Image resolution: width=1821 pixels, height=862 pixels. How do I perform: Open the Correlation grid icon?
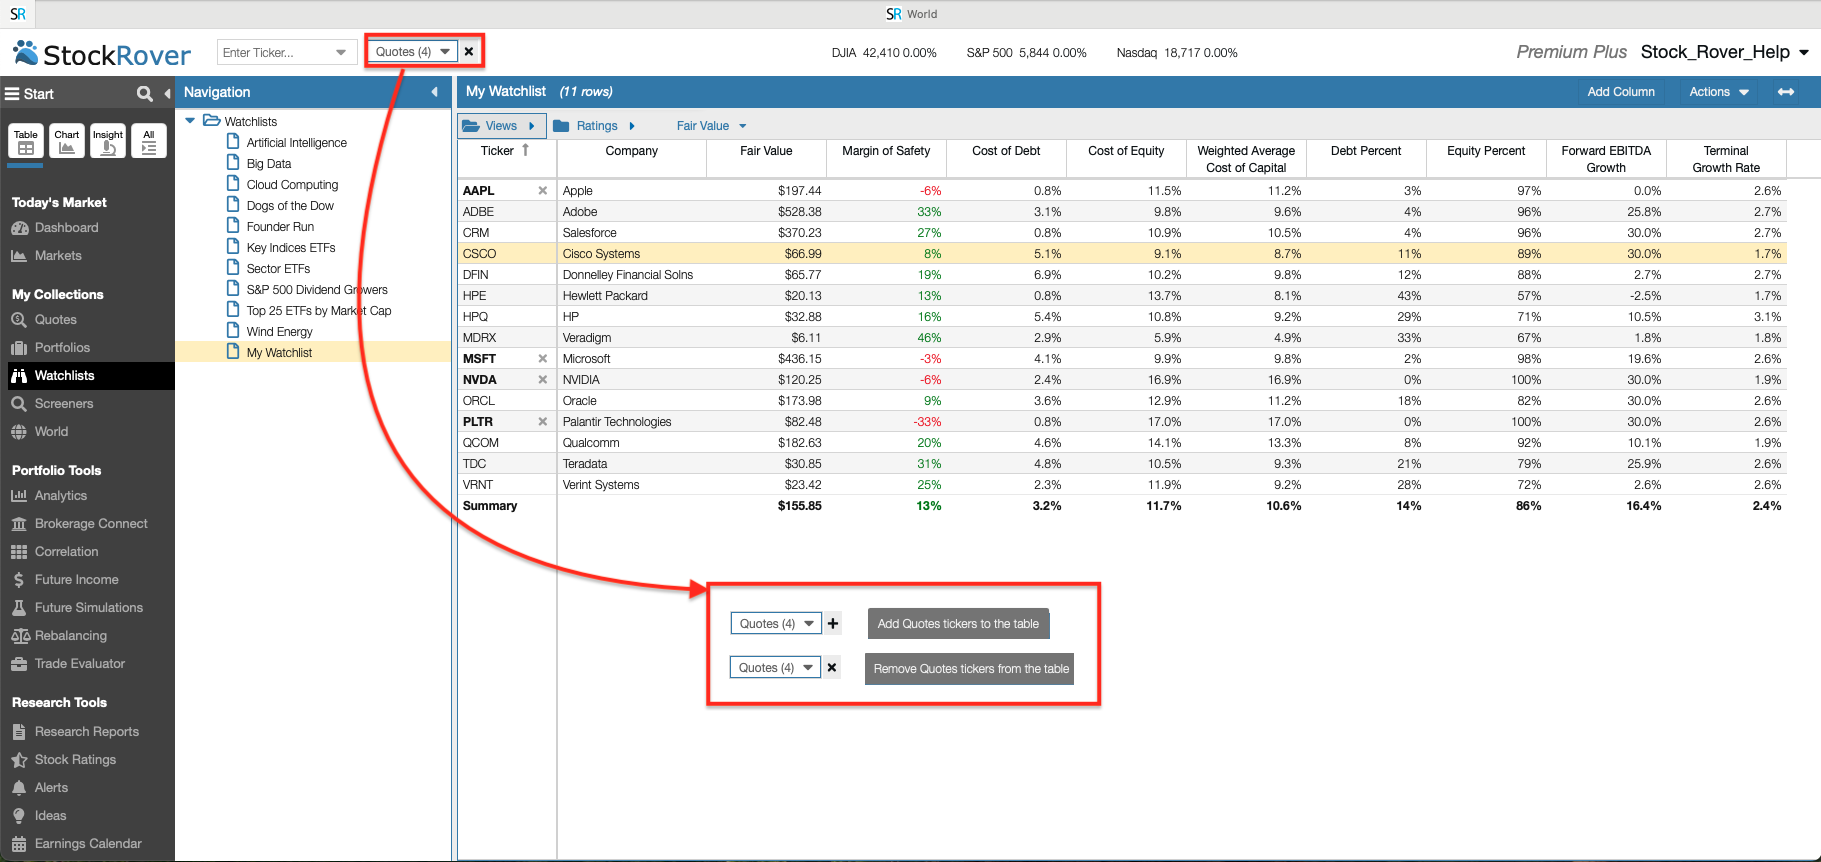pyautogui.click(x=19, y=552)
